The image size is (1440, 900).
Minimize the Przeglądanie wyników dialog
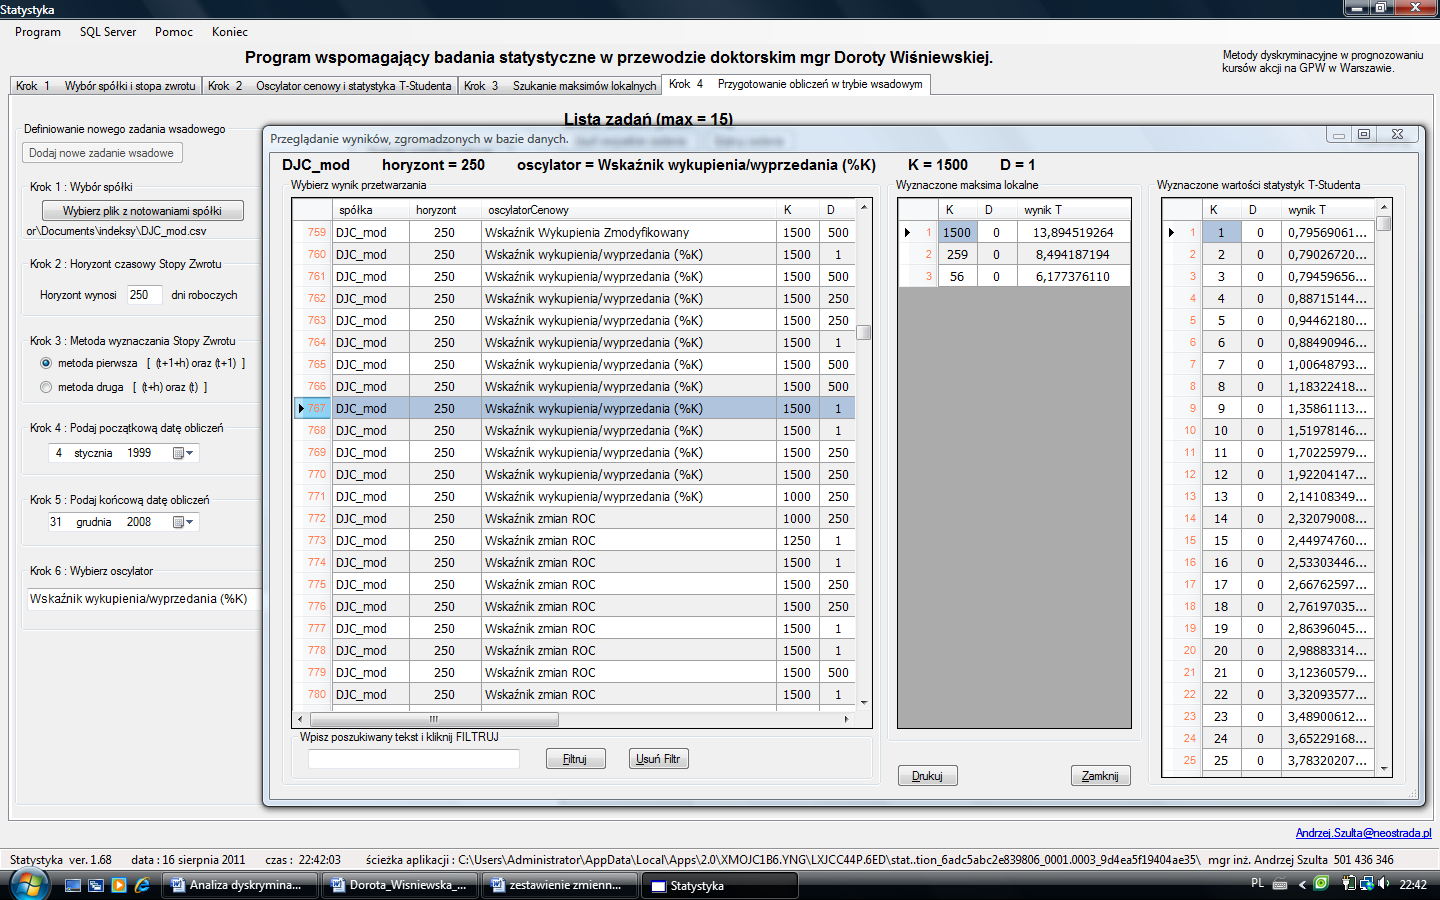(1339, 134)
